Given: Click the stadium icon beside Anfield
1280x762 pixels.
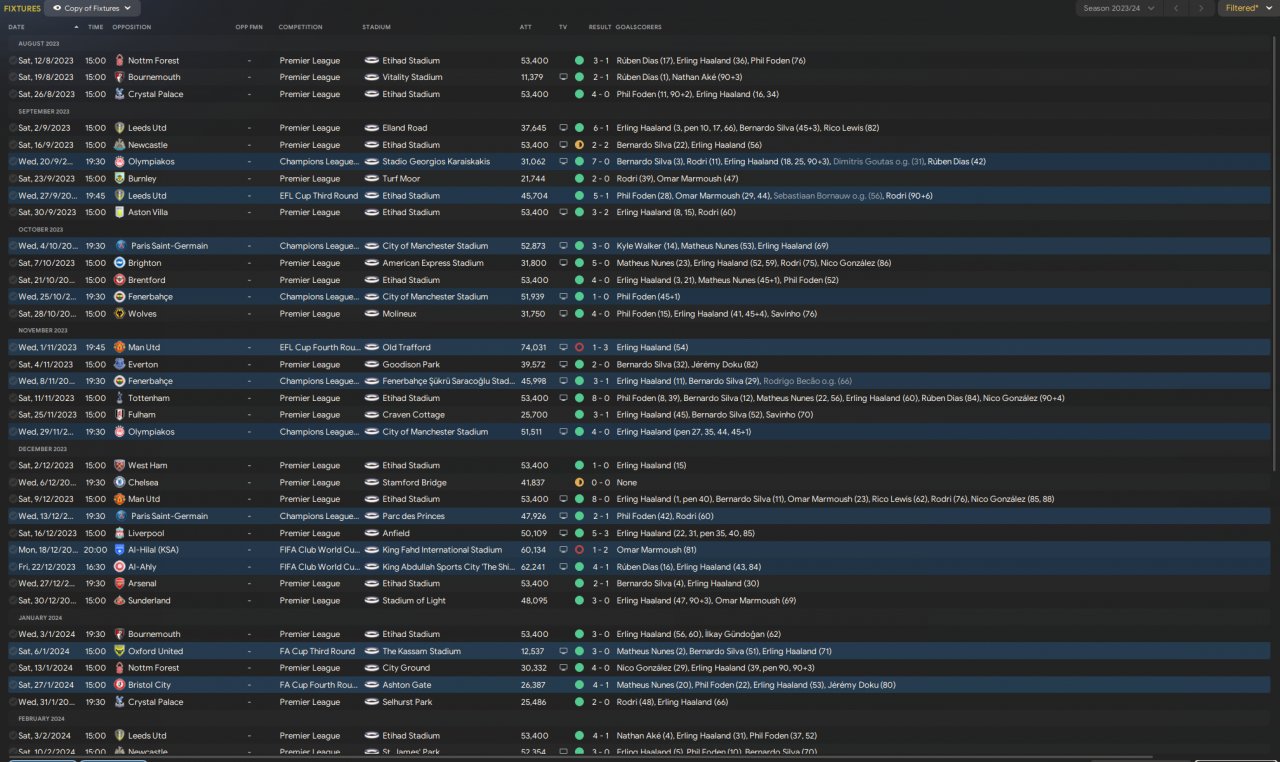Looking at the screenshot, I should tap(371, 533).
